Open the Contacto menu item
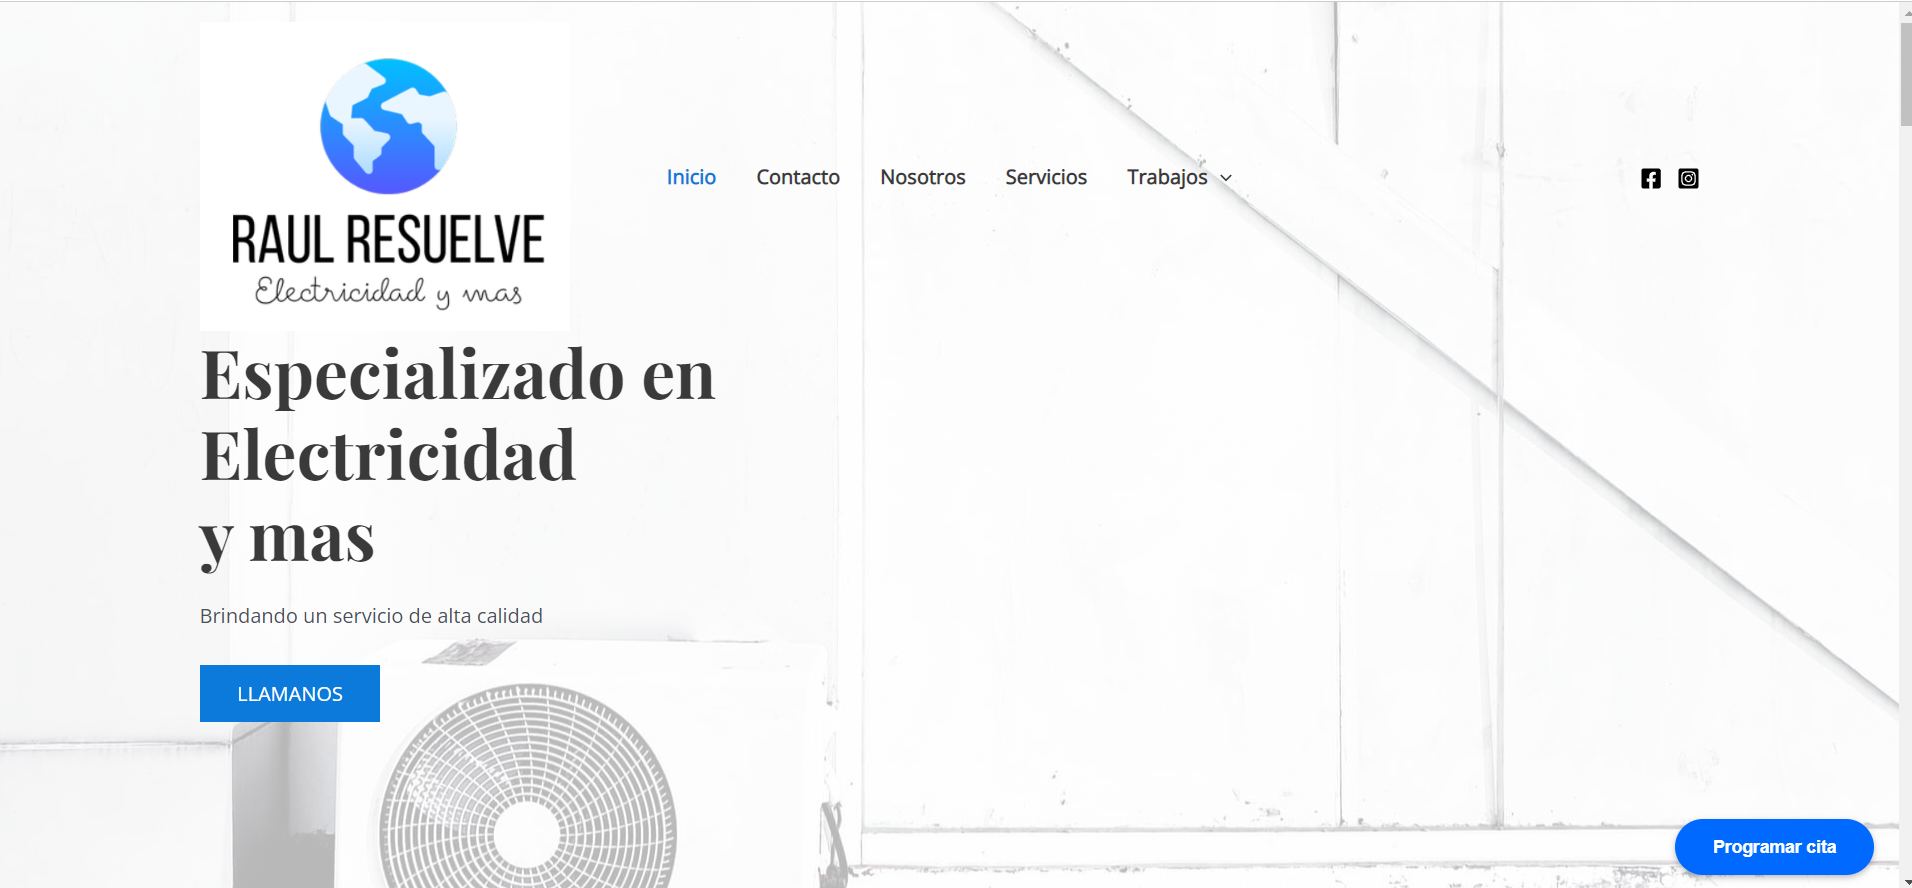This screenshot has width=1912, height=888. (x=798, y=177)
